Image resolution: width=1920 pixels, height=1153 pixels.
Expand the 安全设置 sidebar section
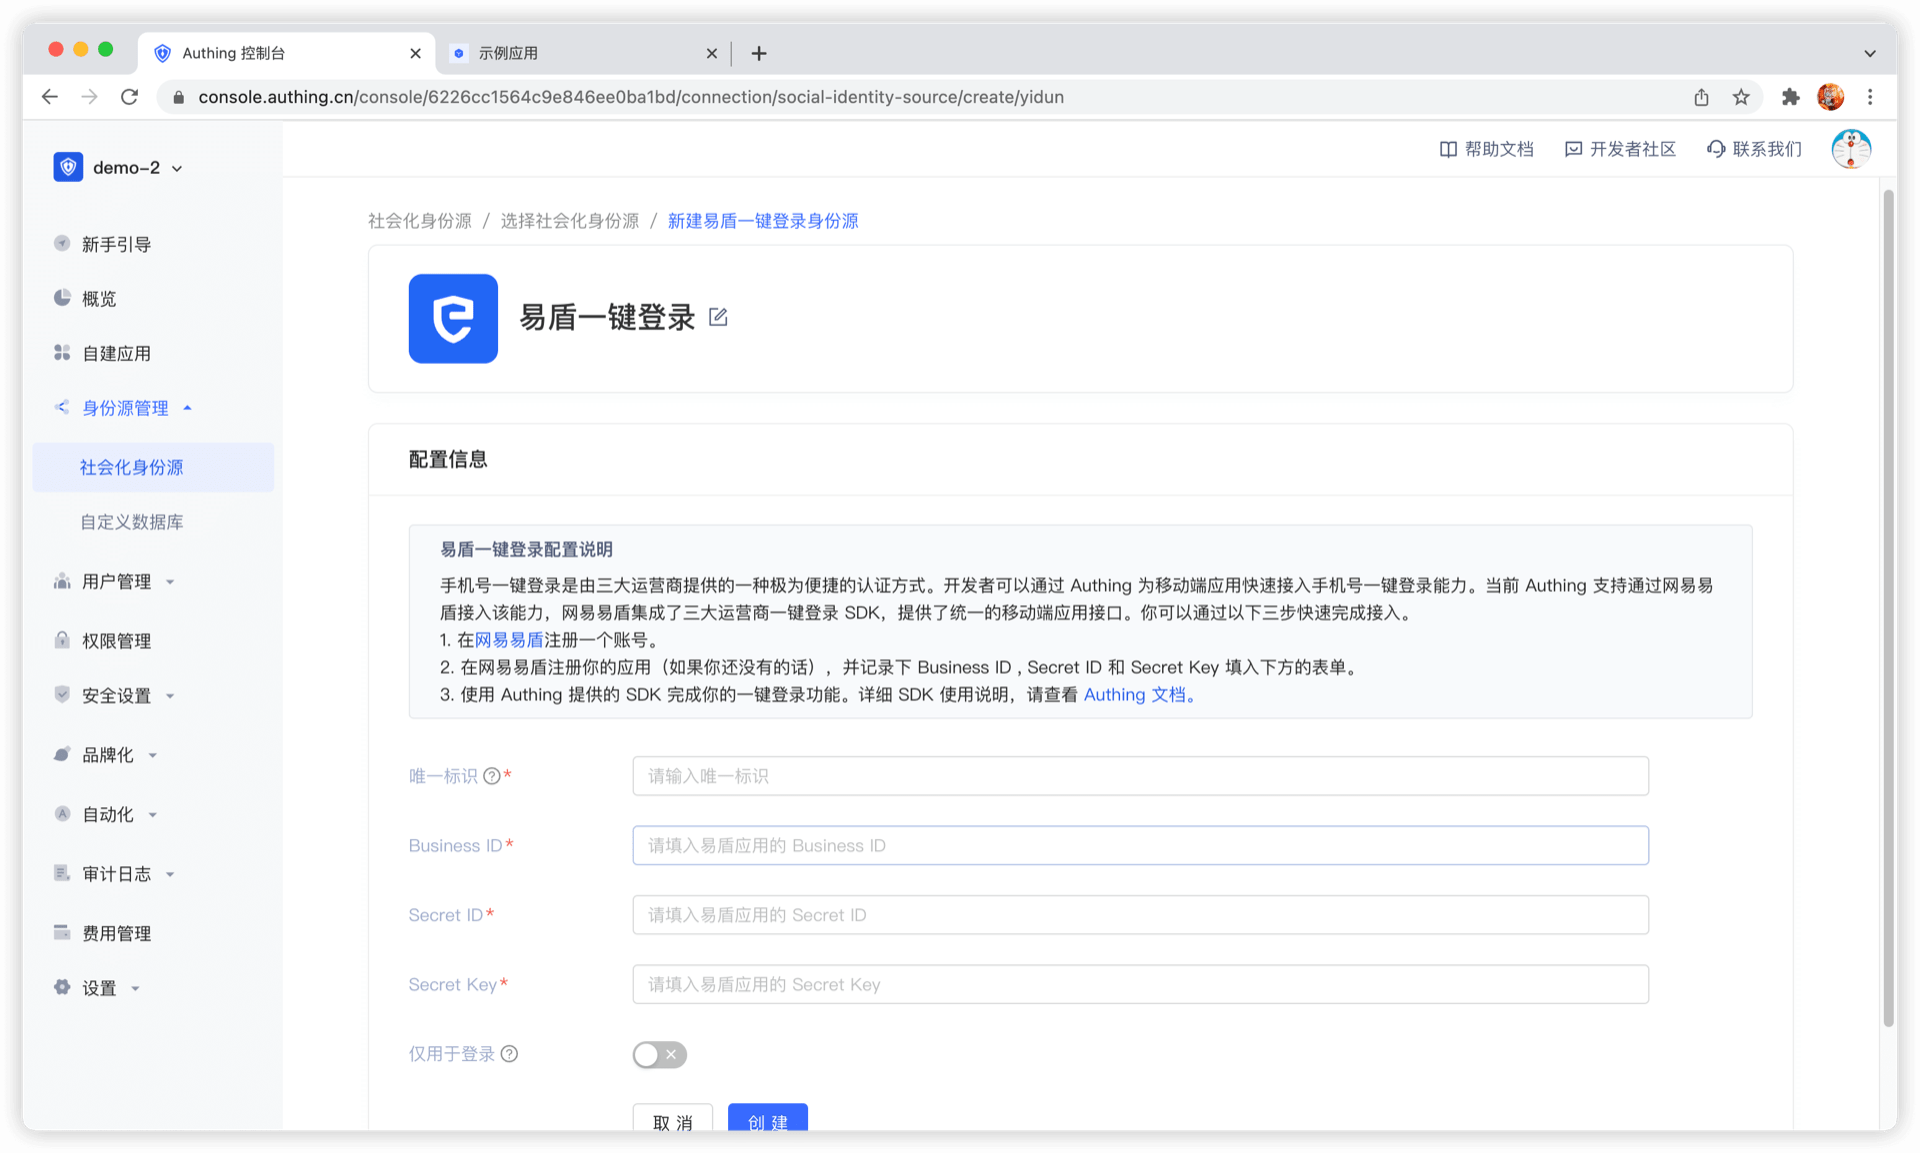(116, 696)
